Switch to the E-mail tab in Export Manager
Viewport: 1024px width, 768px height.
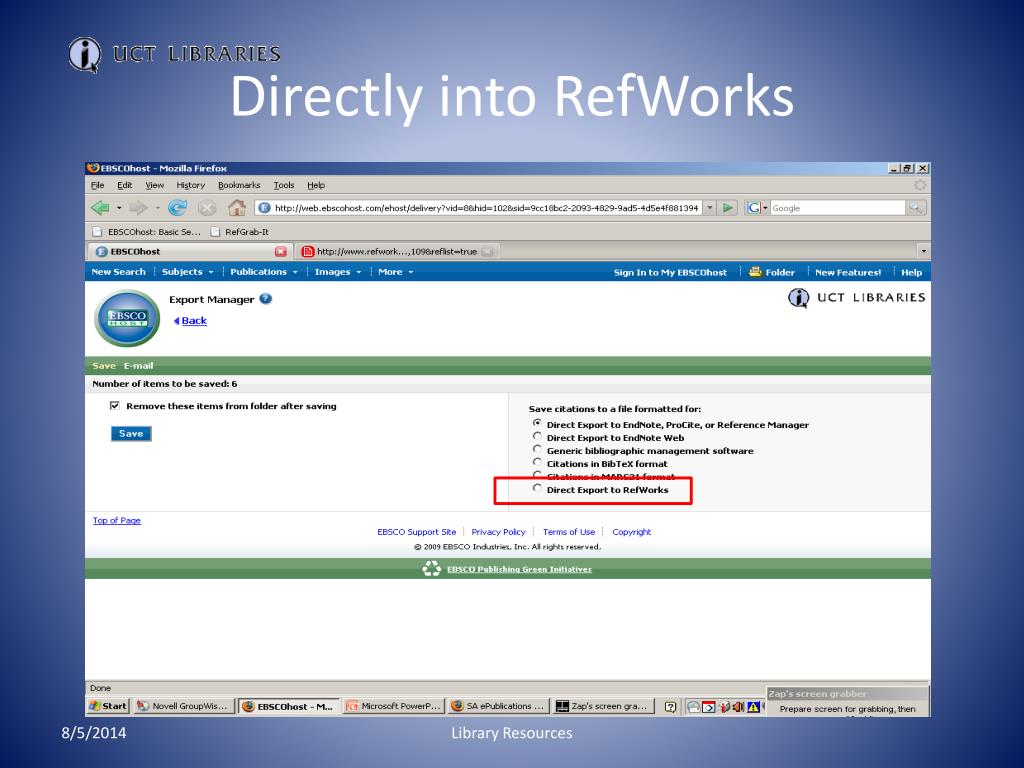coord(138,366)
